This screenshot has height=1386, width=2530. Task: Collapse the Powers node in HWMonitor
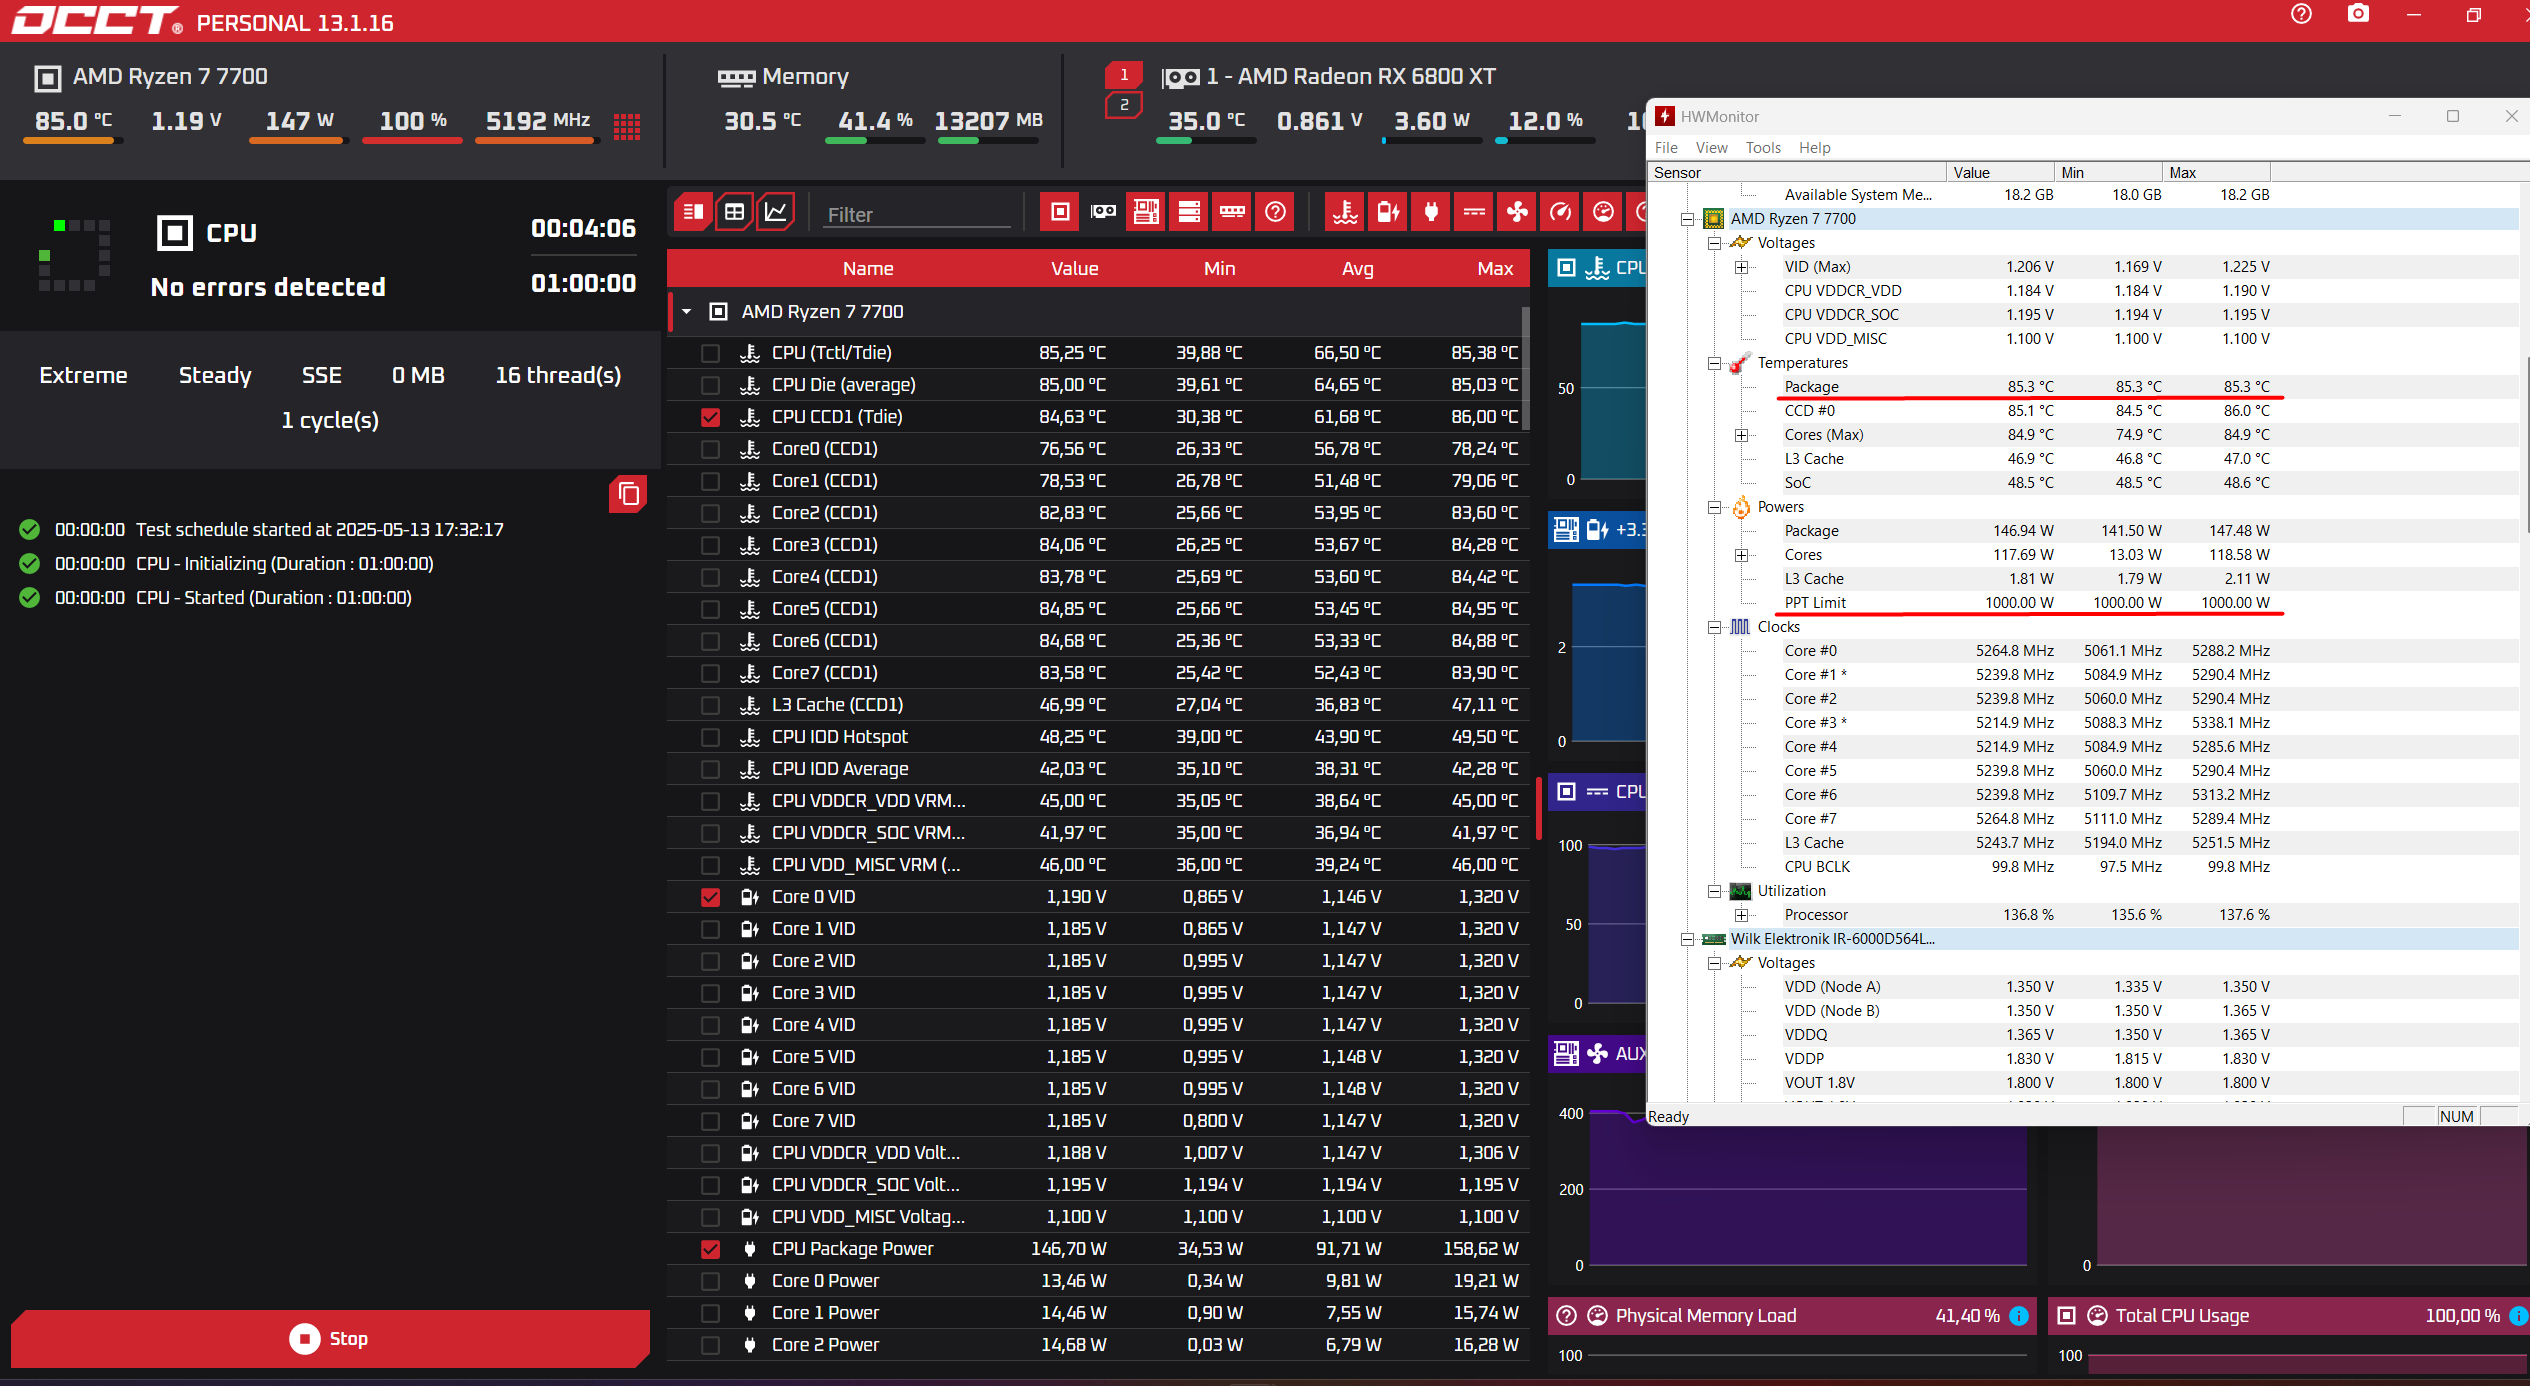pyautogui.click(x=1714, y=507)
